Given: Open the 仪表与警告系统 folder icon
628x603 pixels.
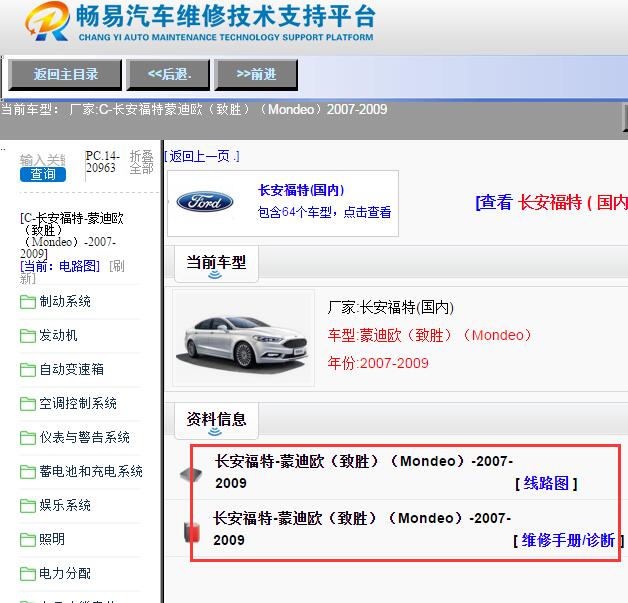Looking at the screenshot, I should [28, 438].
